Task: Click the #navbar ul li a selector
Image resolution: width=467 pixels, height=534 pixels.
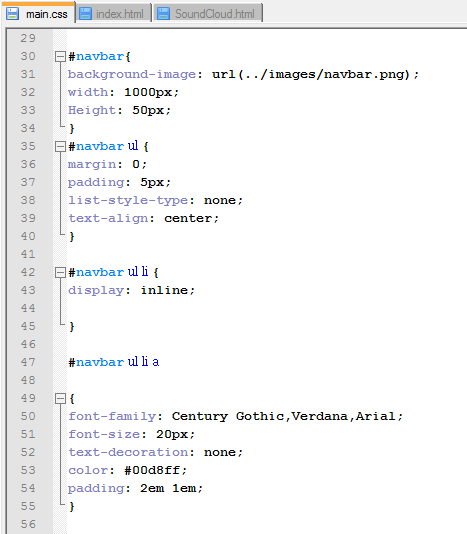Action: 114,362
